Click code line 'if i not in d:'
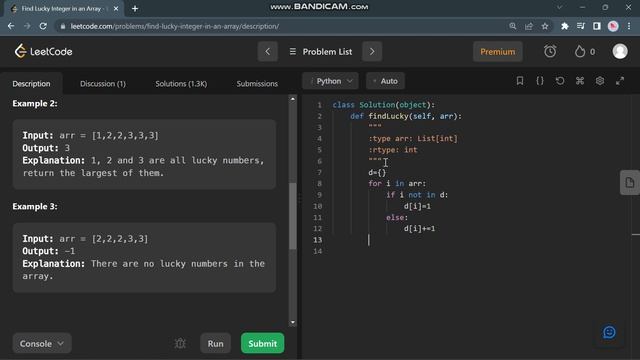The image size is (640, 360). 417,195
